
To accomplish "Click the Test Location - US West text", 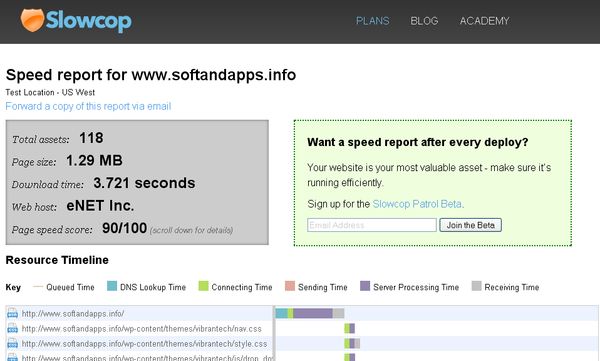I will tap(50, 92).
